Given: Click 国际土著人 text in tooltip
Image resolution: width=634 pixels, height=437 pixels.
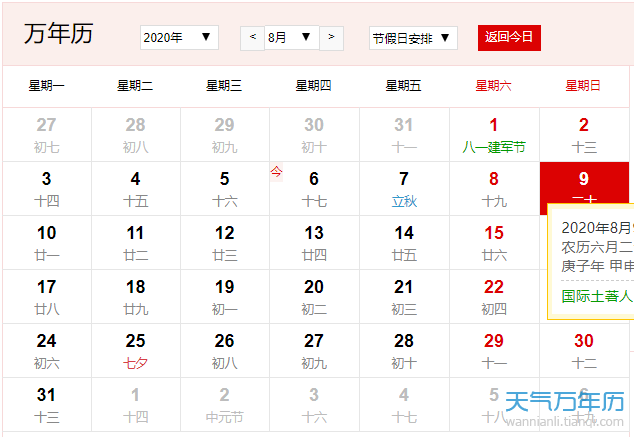Looking at the screenshot, I should 597,296.
